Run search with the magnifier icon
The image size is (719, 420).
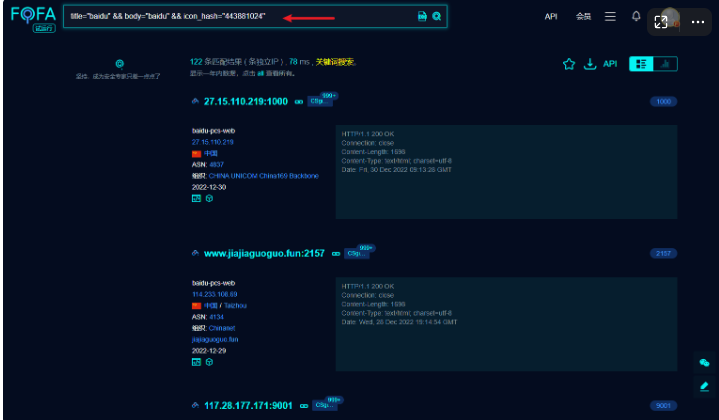pos(437,16)
